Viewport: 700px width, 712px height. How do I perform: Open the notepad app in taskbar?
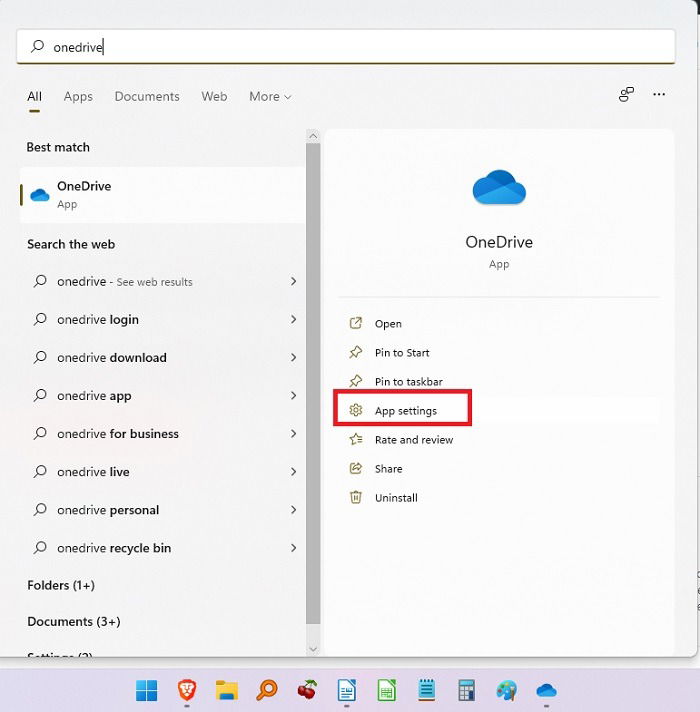426,690
